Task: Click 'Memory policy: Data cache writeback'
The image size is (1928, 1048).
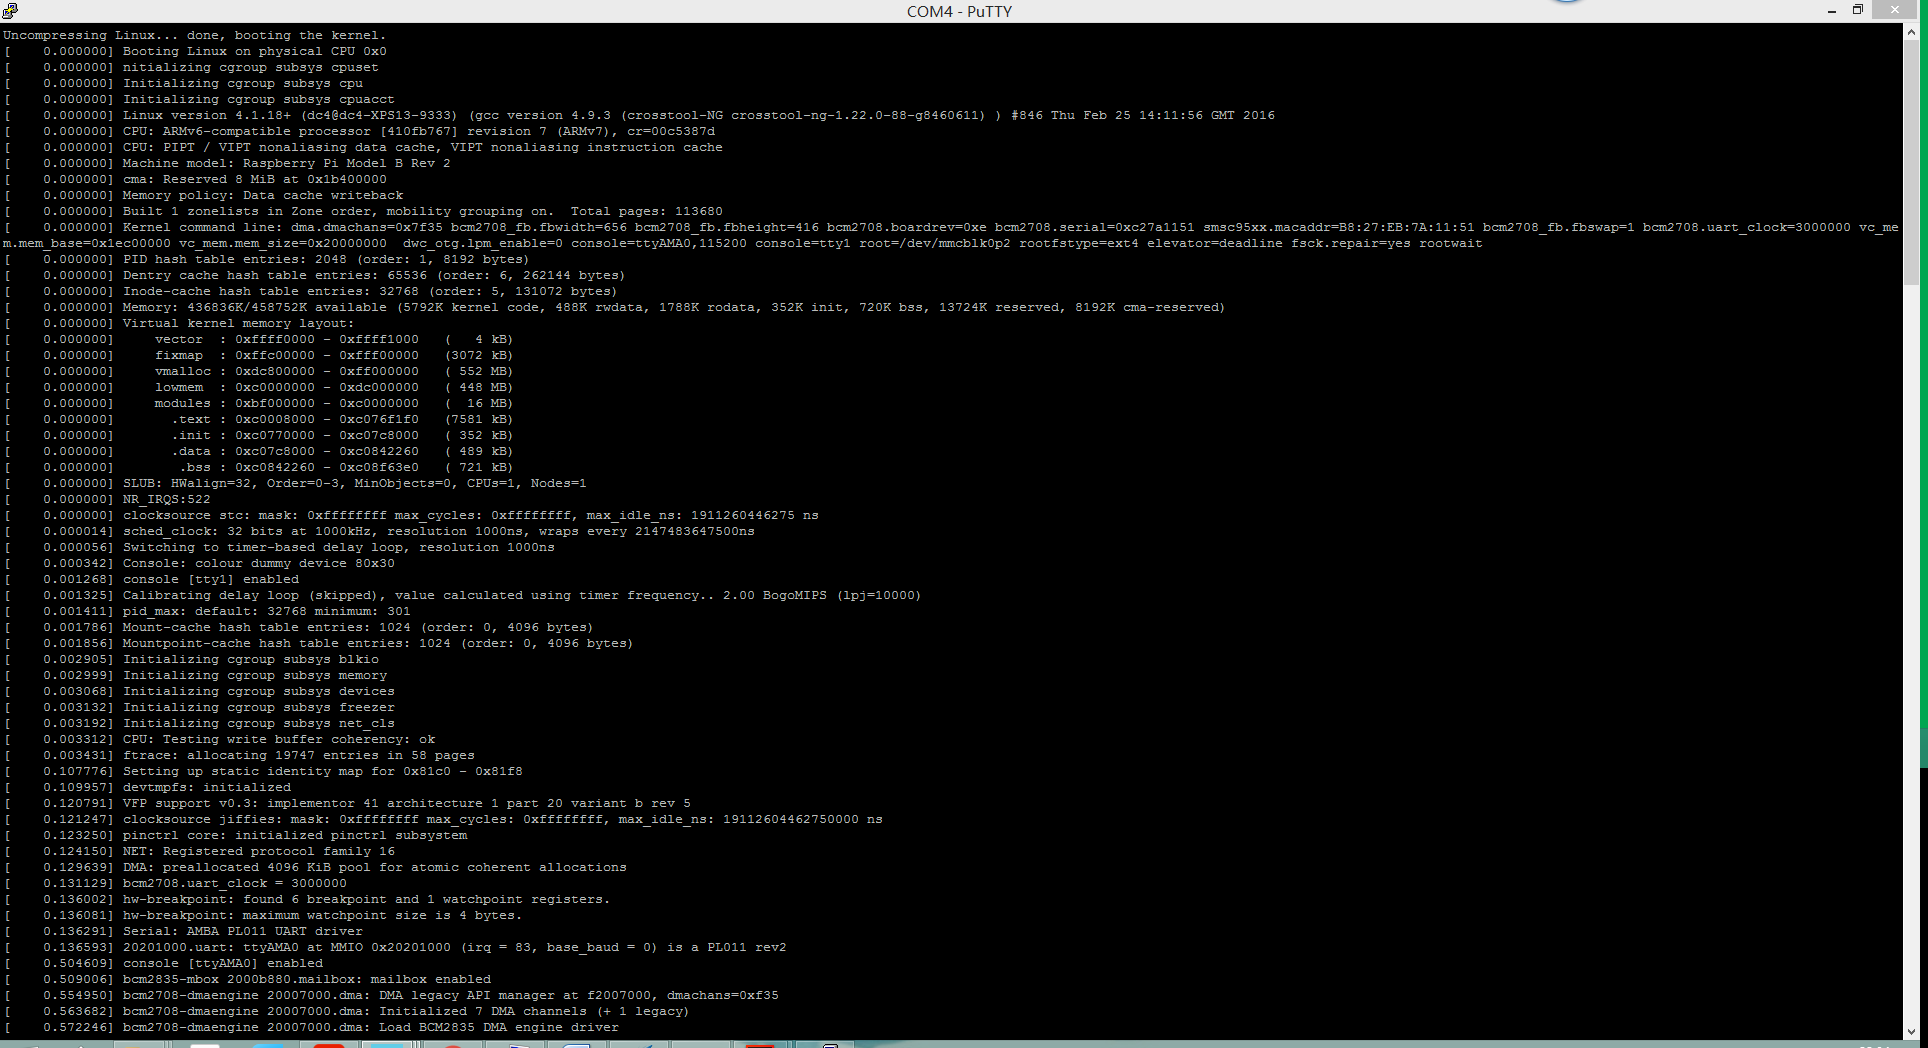Action: click(x=262, y=195)
